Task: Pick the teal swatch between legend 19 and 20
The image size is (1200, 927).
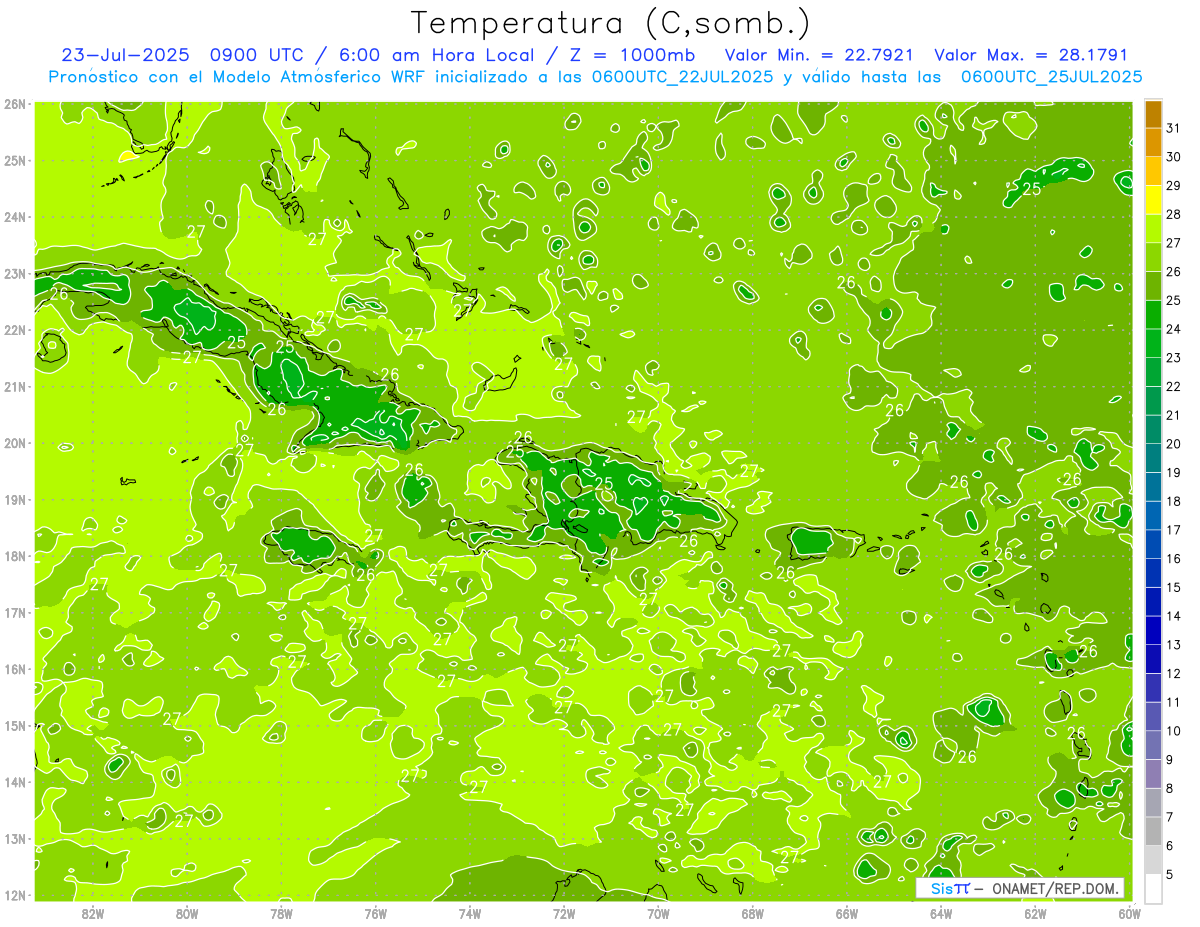Action: [x=1153, y=459]
